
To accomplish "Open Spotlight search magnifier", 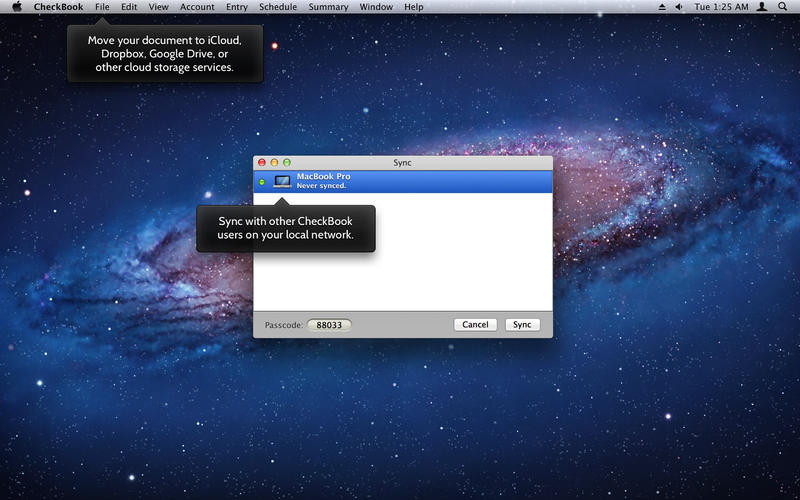I will pyautogui.click(x=783, y=7).
